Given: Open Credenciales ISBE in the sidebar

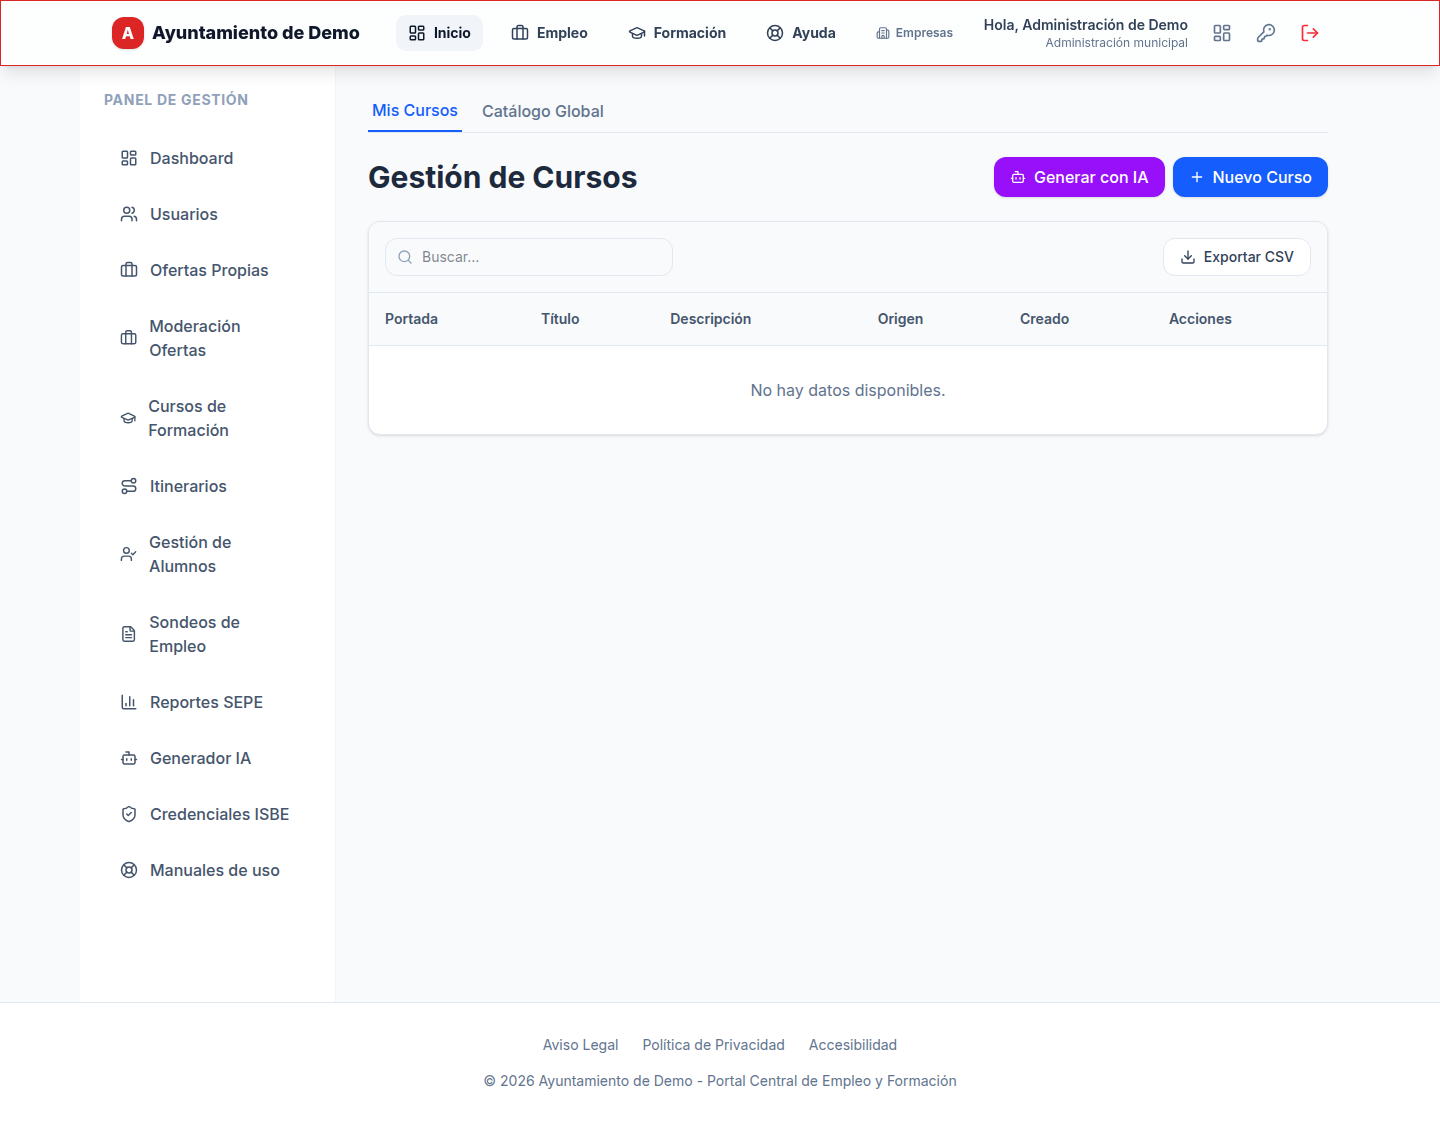Looking at the screenshot, I should [x=207, y=814].
